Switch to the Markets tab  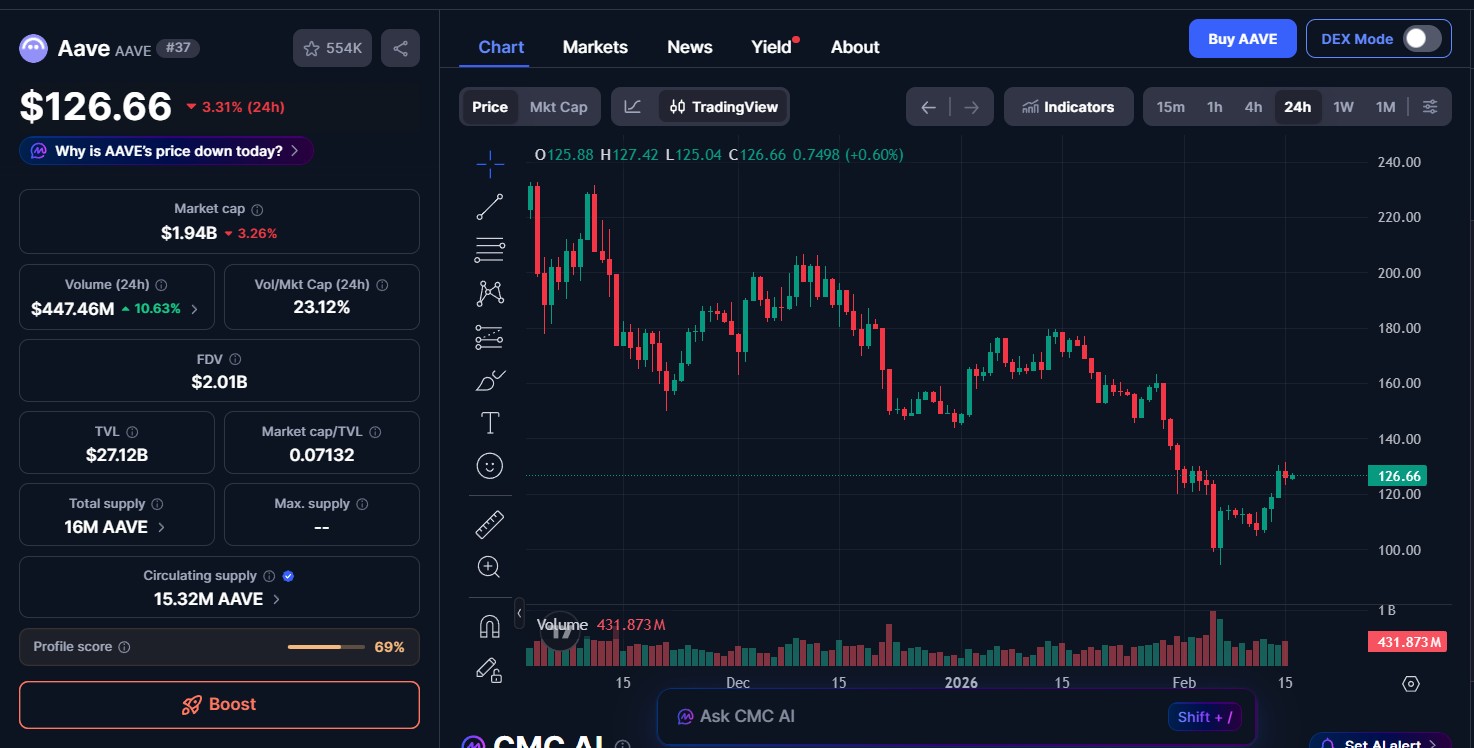pos(595,46)
